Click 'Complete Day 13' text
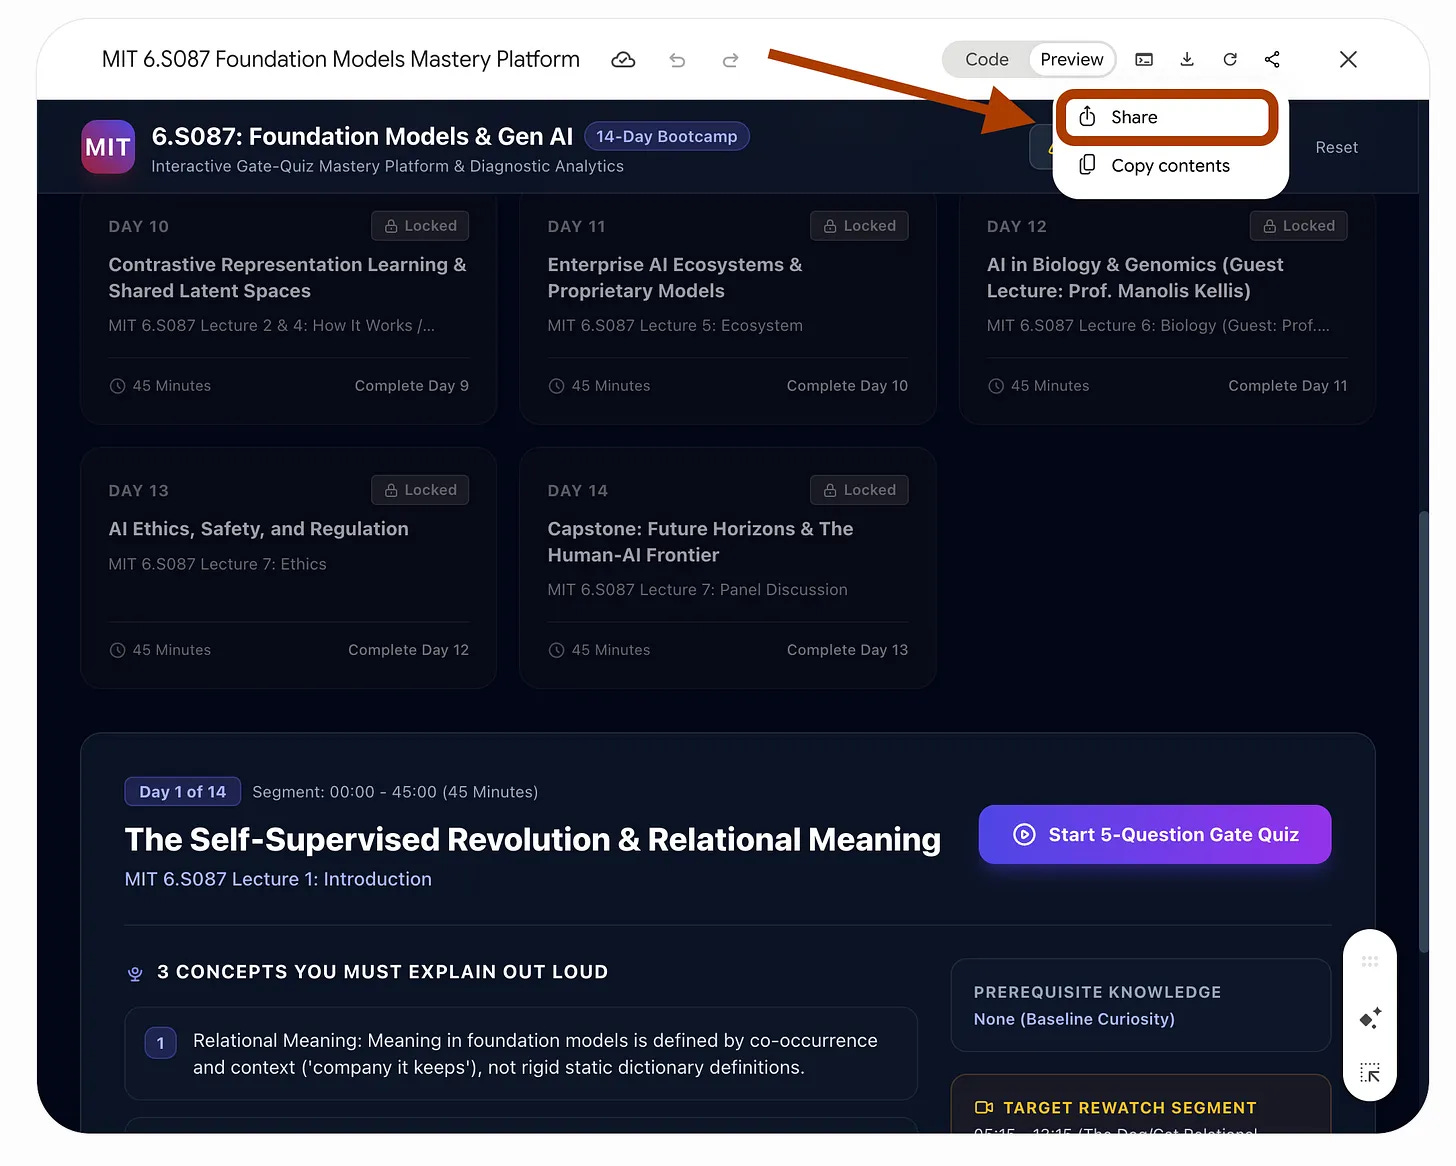The width and height of the screenshot is (1456, 1166). tap(847, 650)
